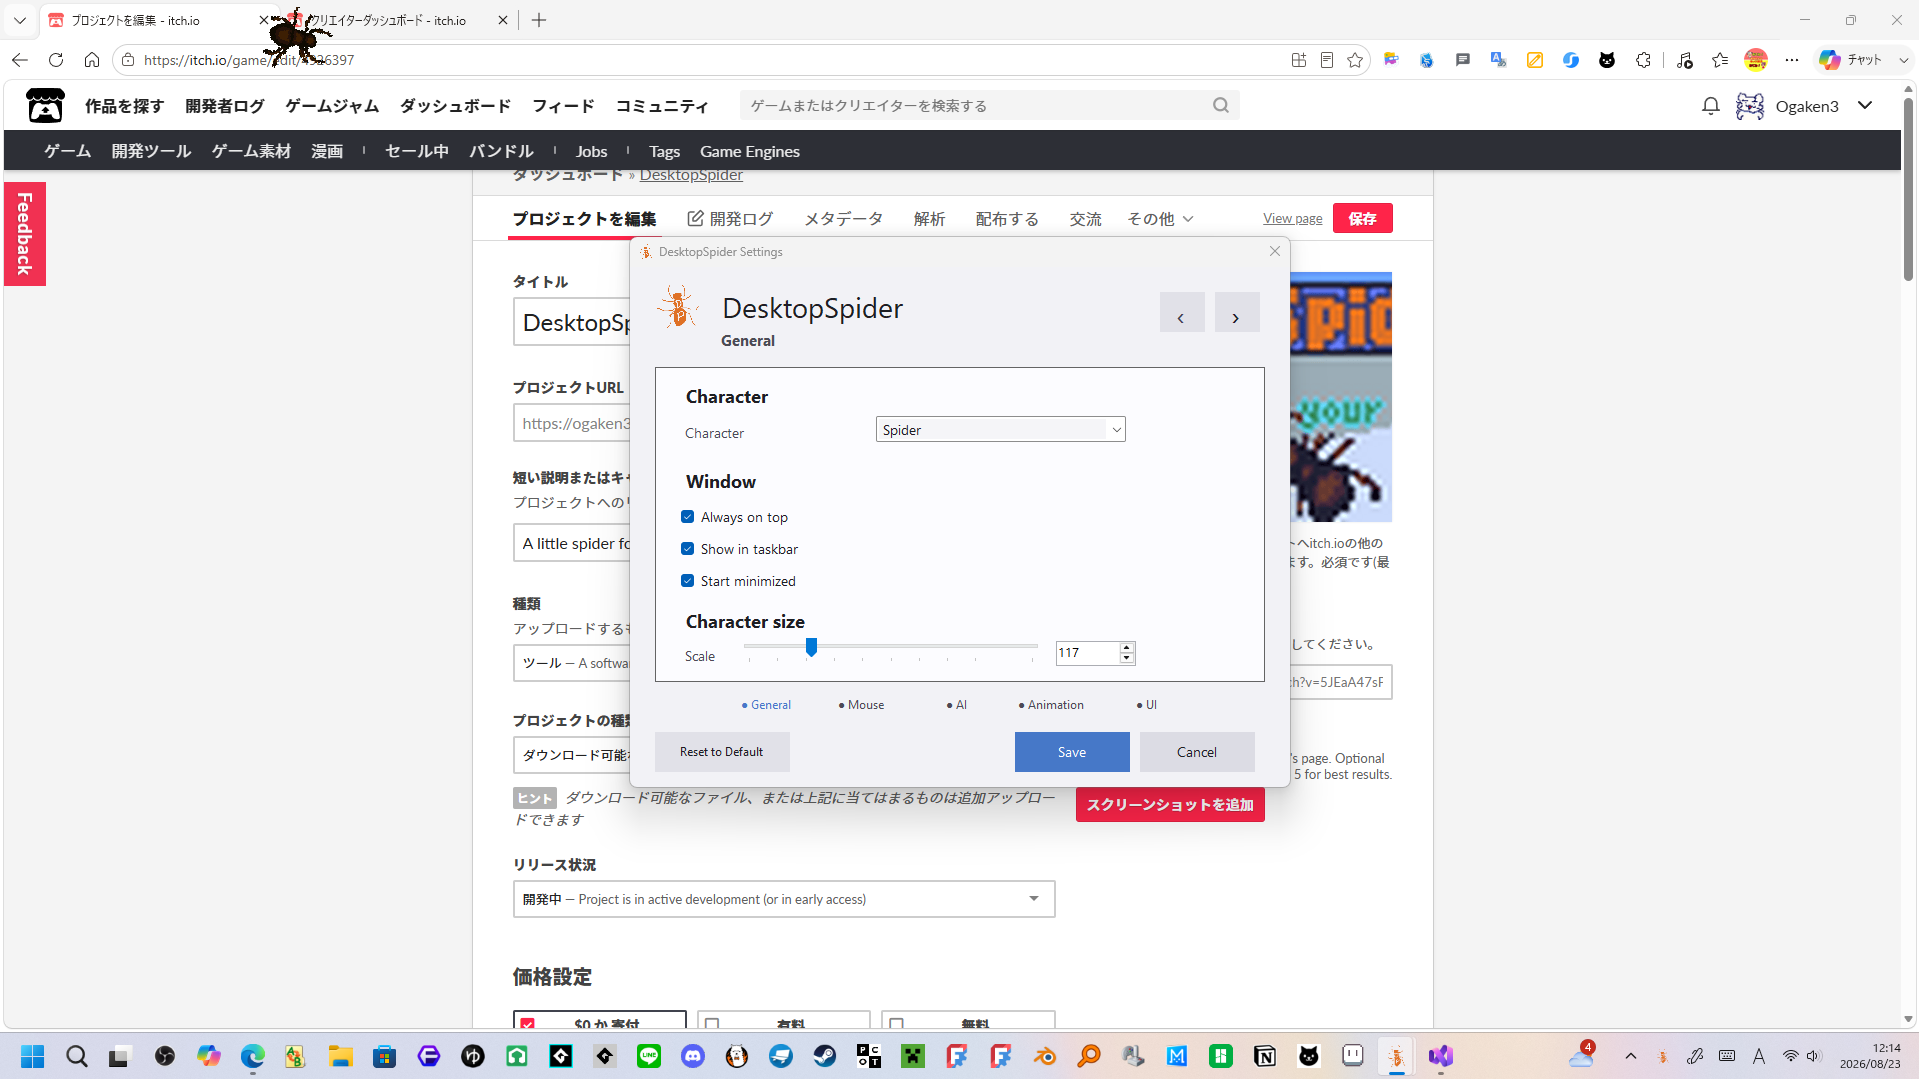Image resolution: width=1919 pixels, height=1079 pixels.
Task: Open new browser tab with plus button
Action: (x=539, y=20)
